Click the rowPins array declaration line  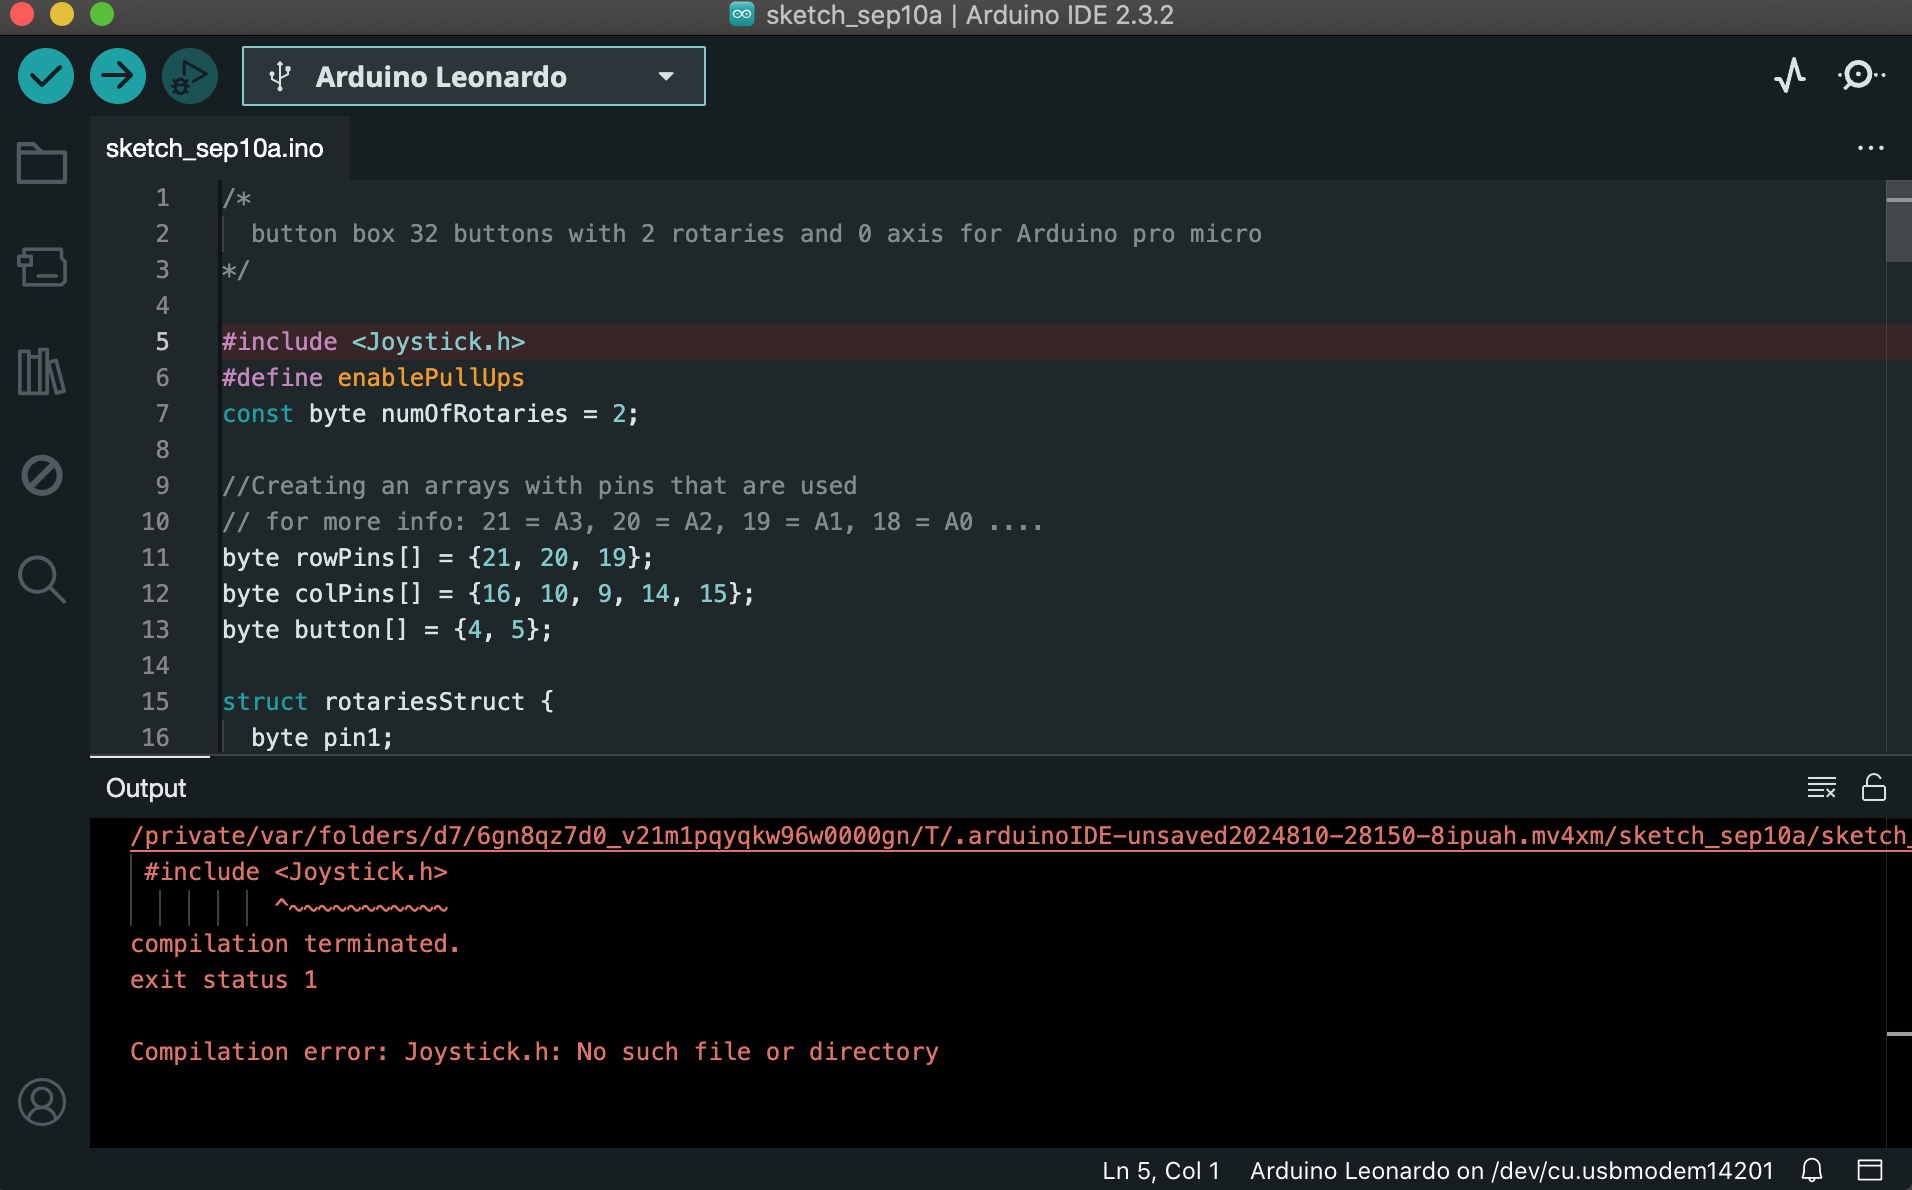click(x=437, y=558)
